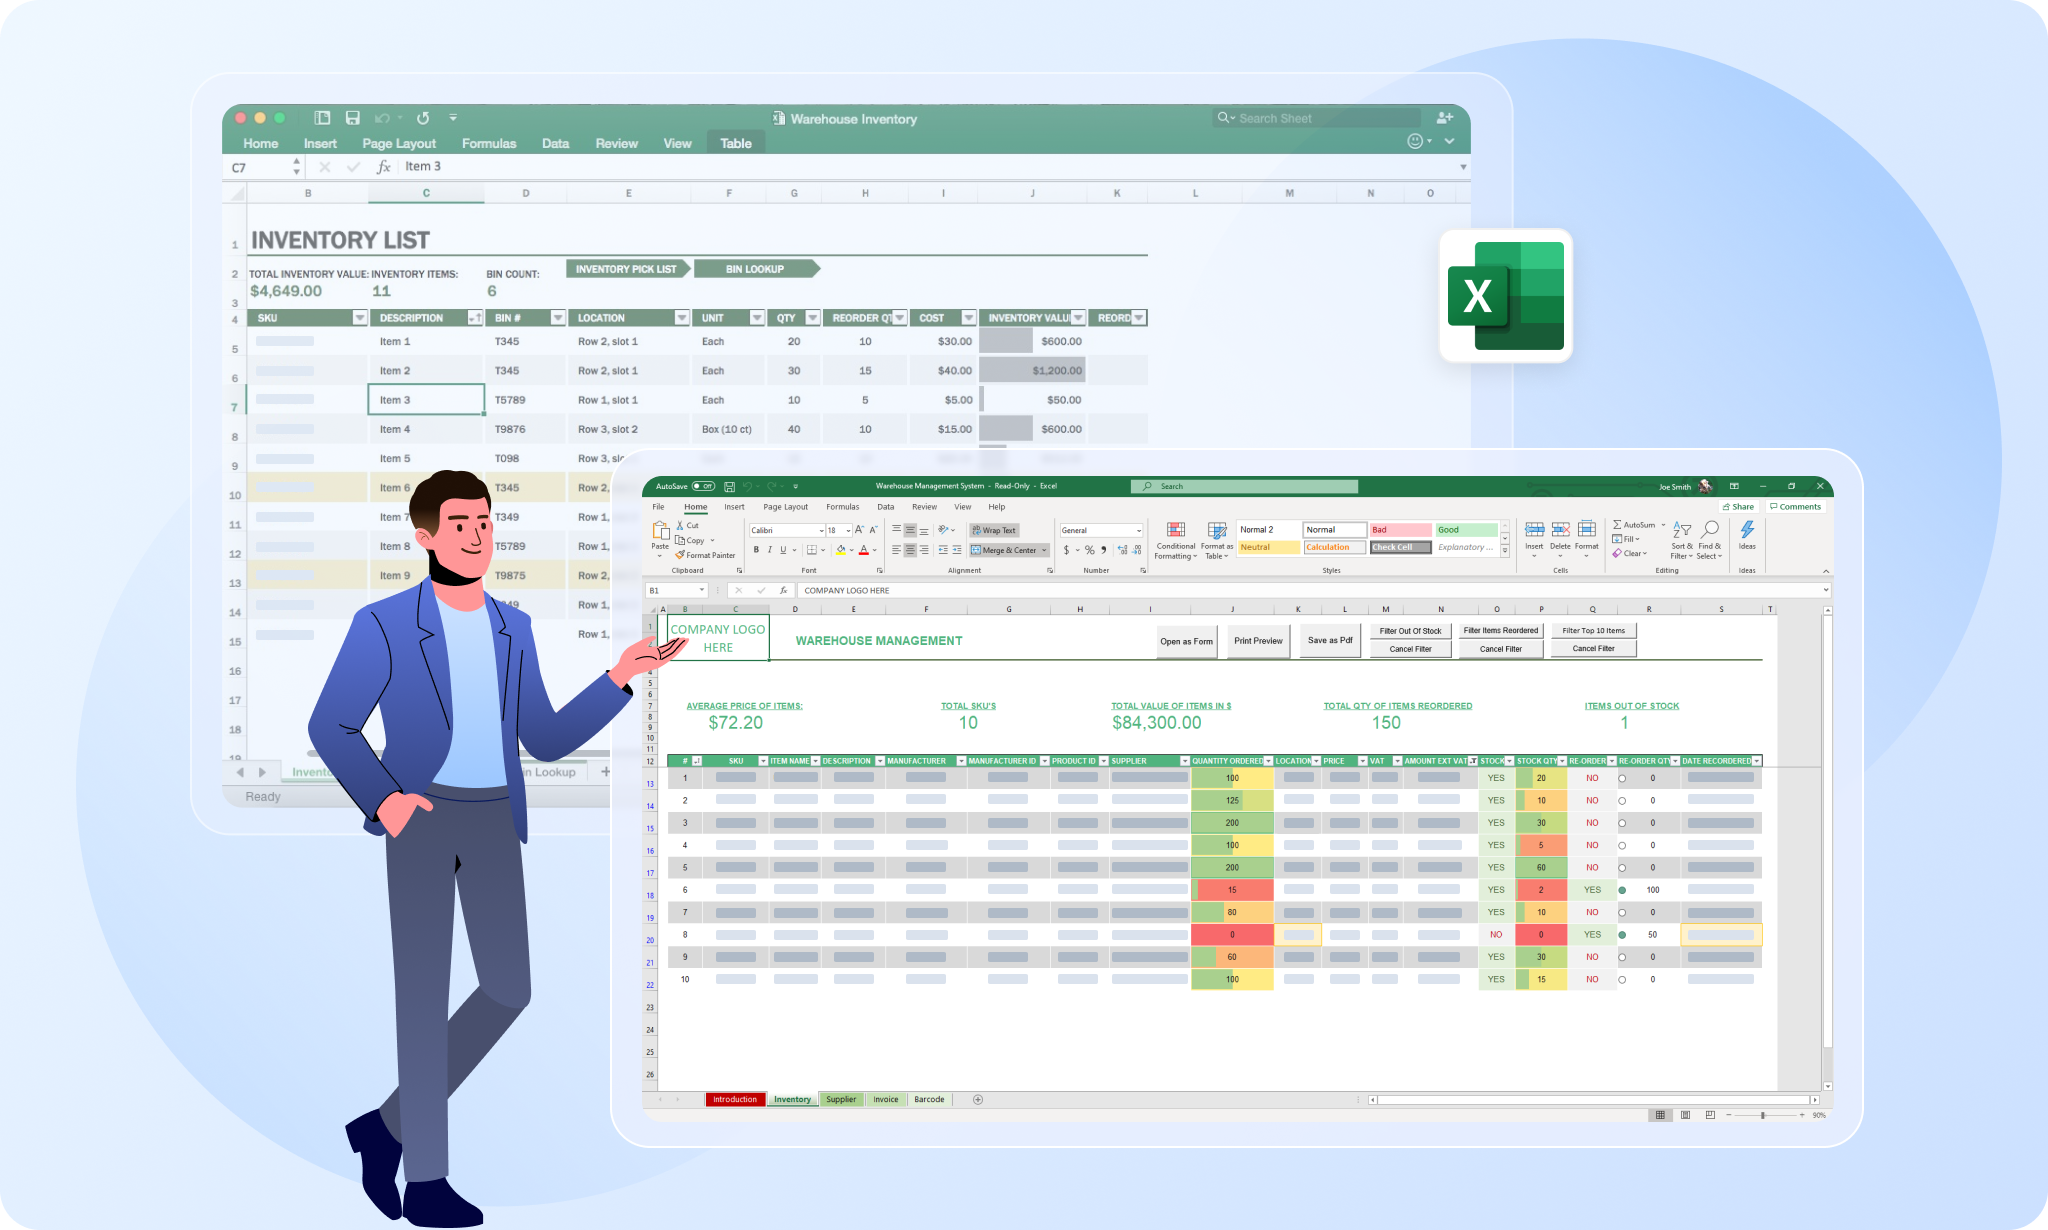Click the Search Sheet field in Warehouse Inventory
This screenshot has width=2048, height=1230.
(x=1316, y=118)
